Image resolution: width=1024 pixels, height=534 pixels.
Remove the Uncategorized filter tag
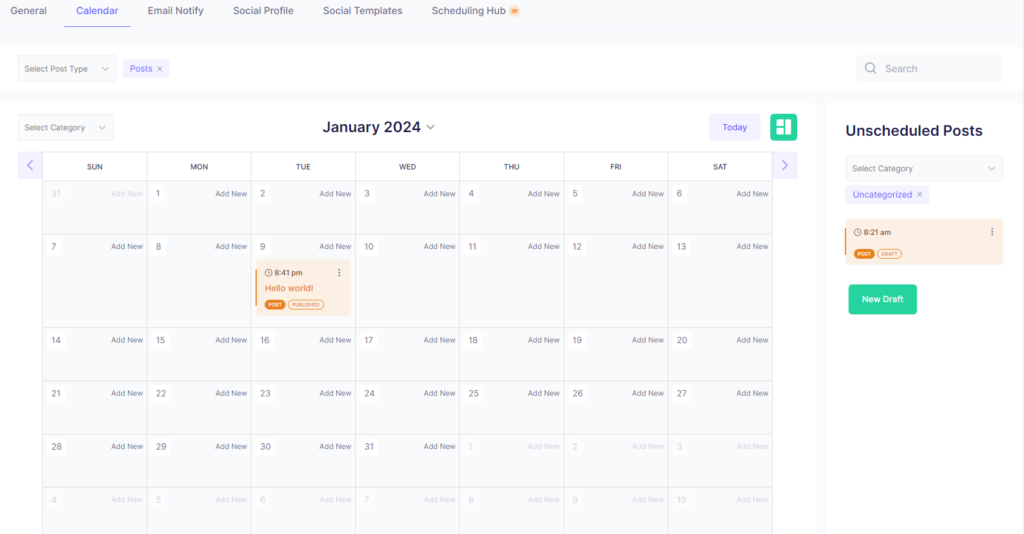coord(920,195)
